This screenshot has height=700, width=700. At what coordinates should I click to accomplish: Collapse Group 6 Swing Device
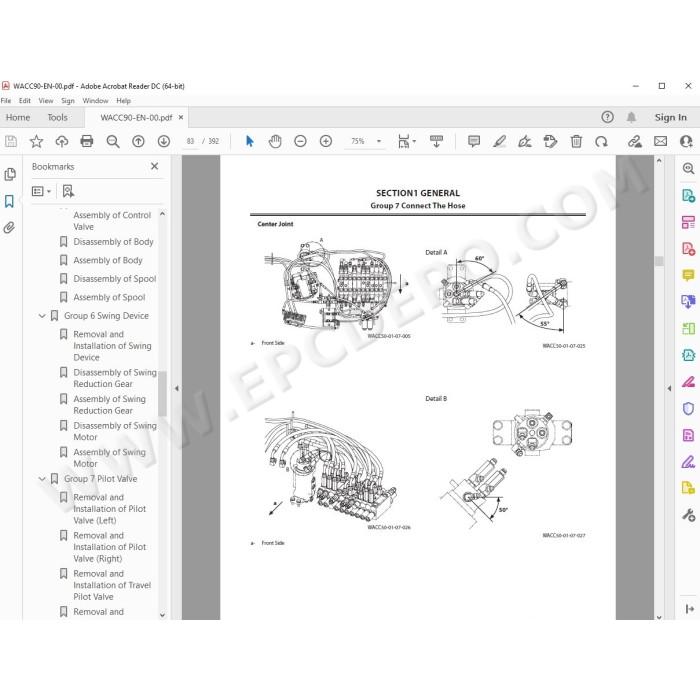pos(42,316)
